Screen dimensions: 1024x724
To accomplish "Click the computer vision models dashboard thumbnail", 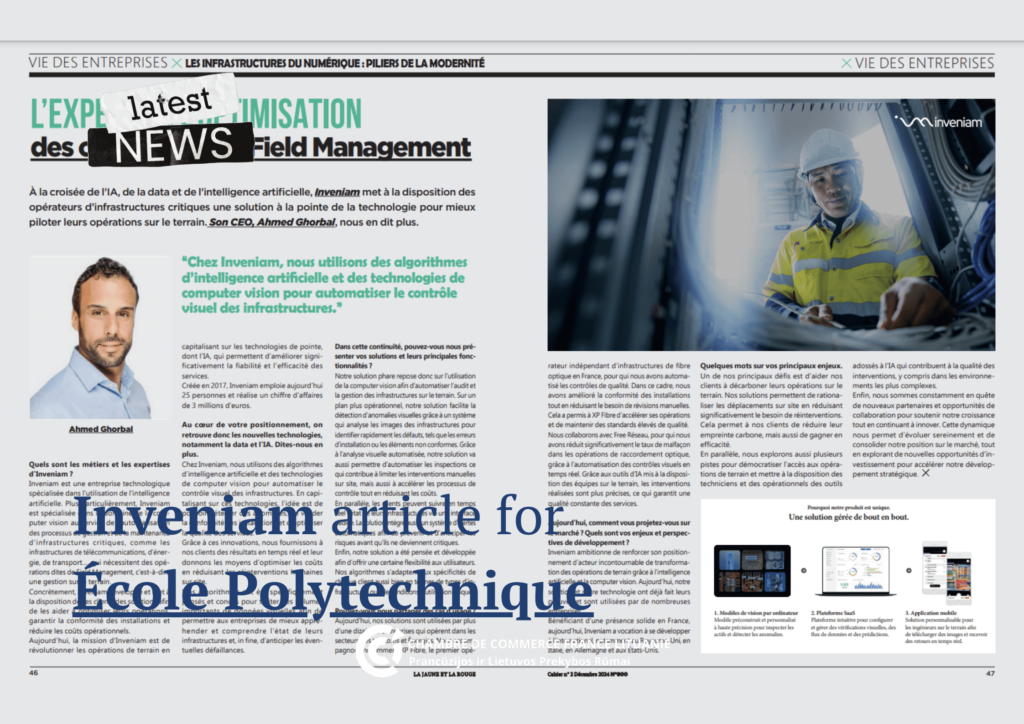I will coord(752,571).
